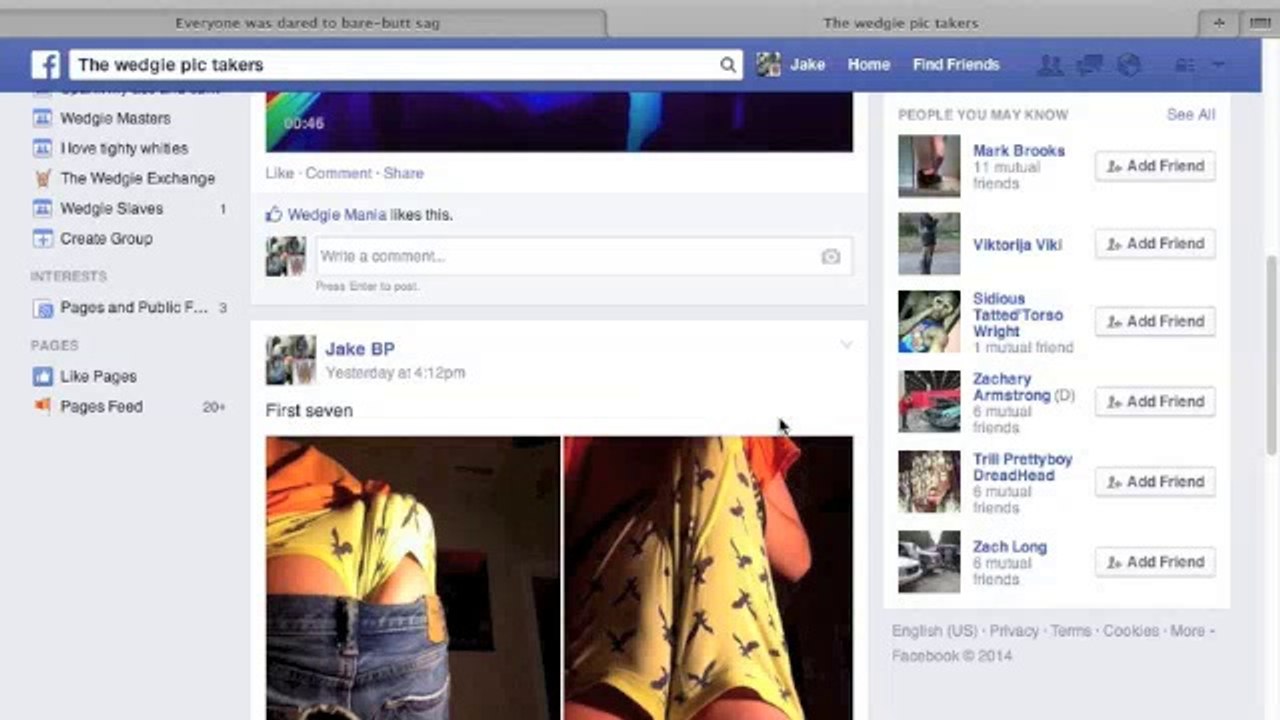Click Mark Brooks profile thumbnail

click(929, 166)
